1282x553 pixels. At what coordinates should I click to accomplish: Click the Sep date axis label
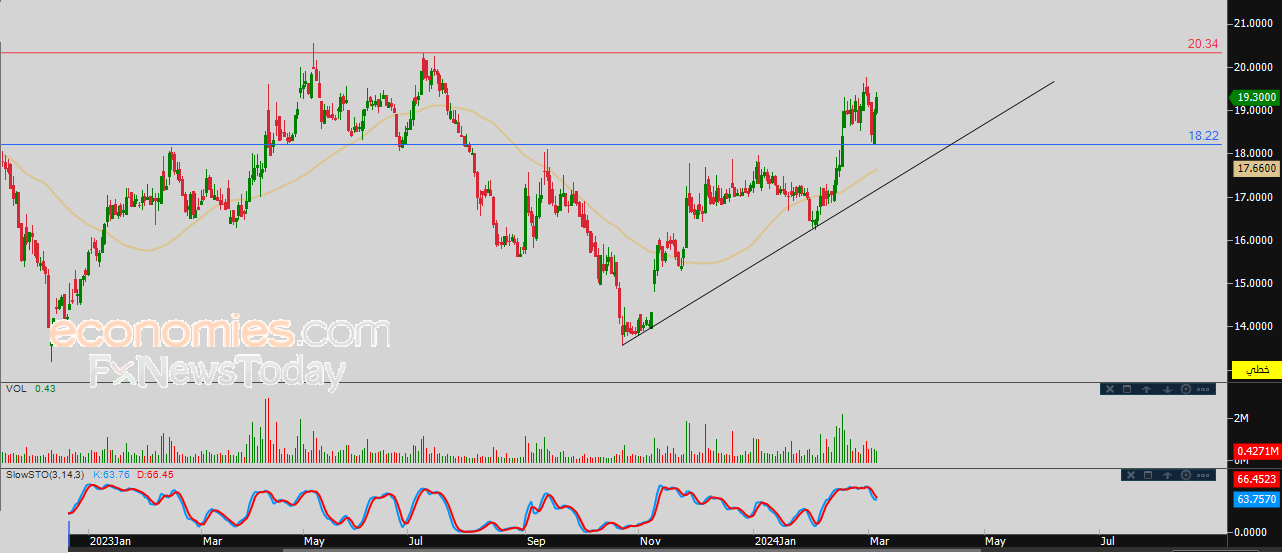point(536,541)
